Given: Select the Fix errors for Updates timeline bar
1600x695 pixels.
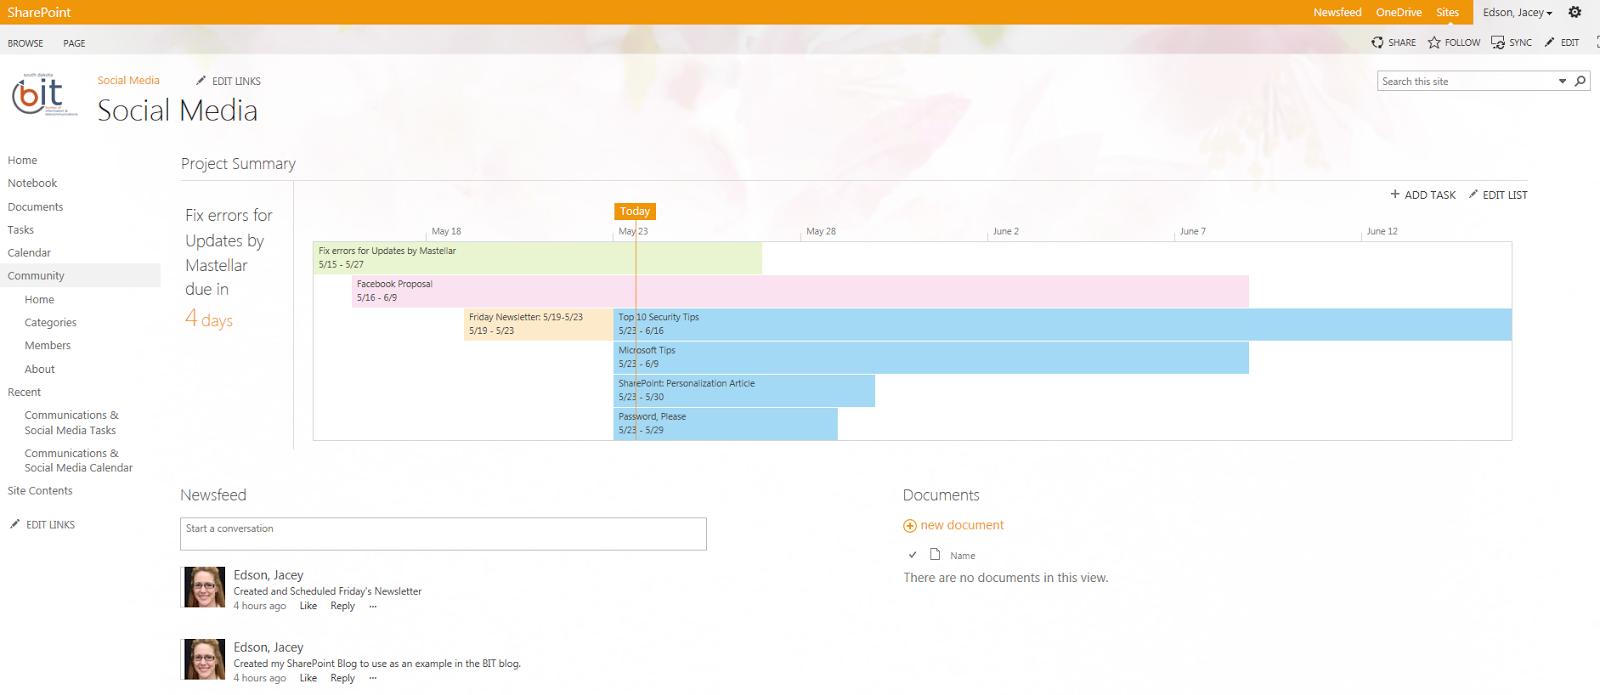Looking at the screenshot, I should pyautogui.click(x=537, y=258).
